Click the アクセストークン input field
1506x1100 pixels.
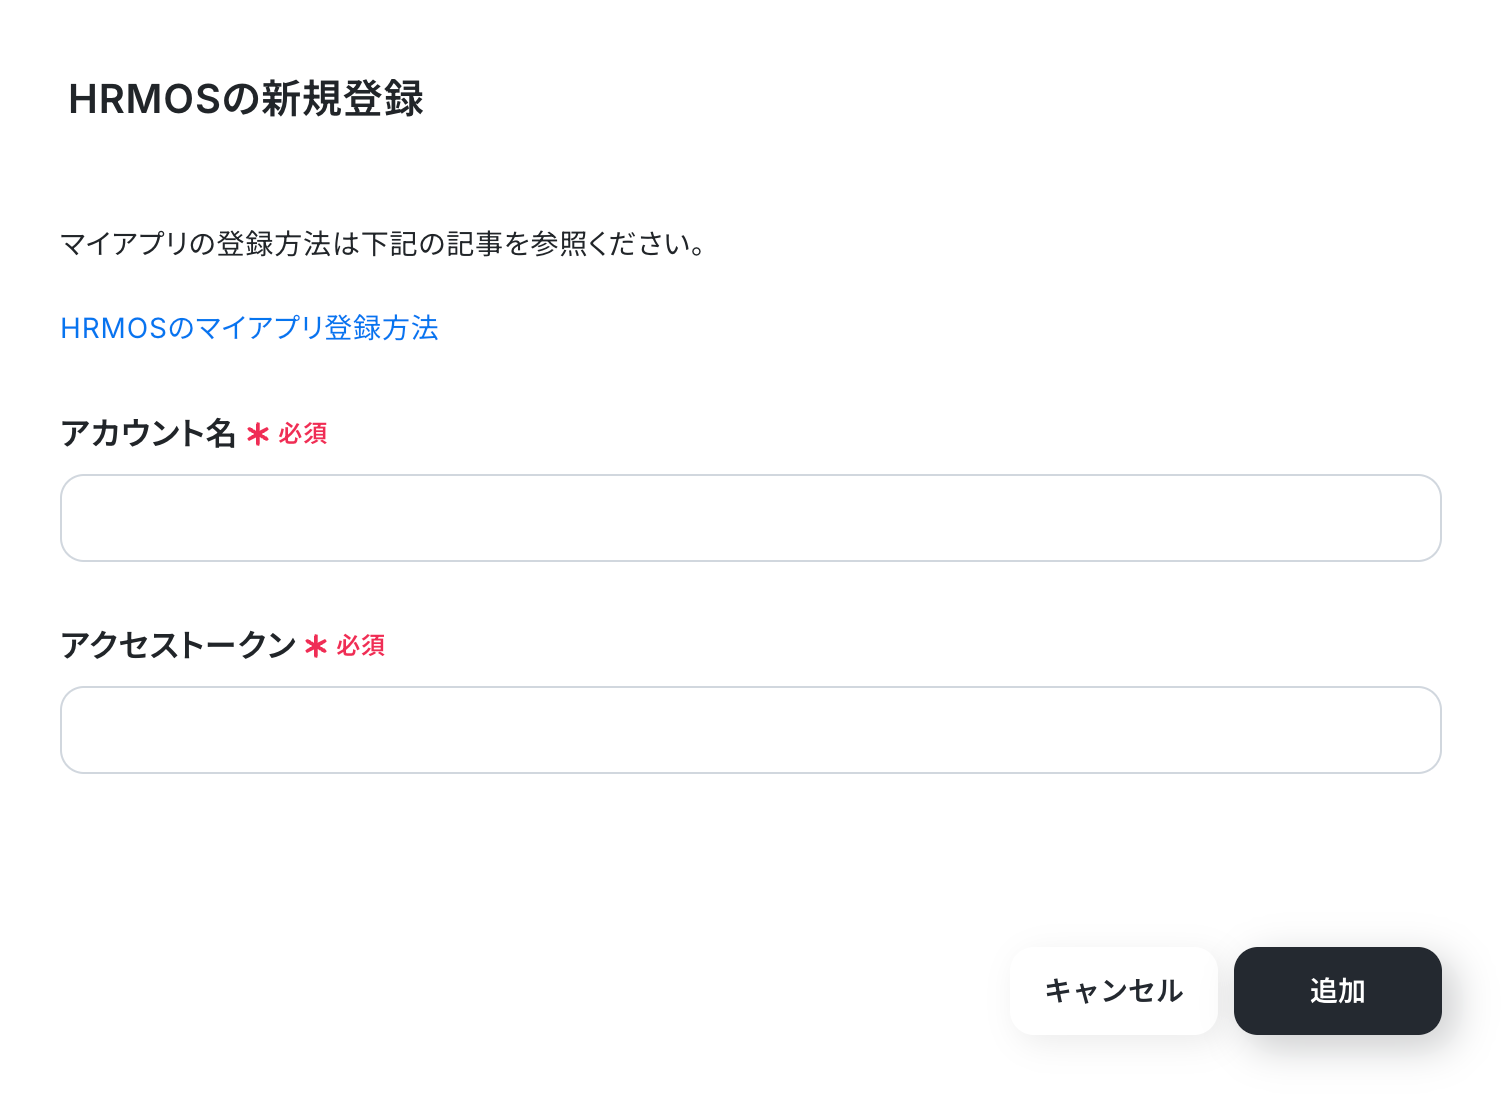point(750,730)
